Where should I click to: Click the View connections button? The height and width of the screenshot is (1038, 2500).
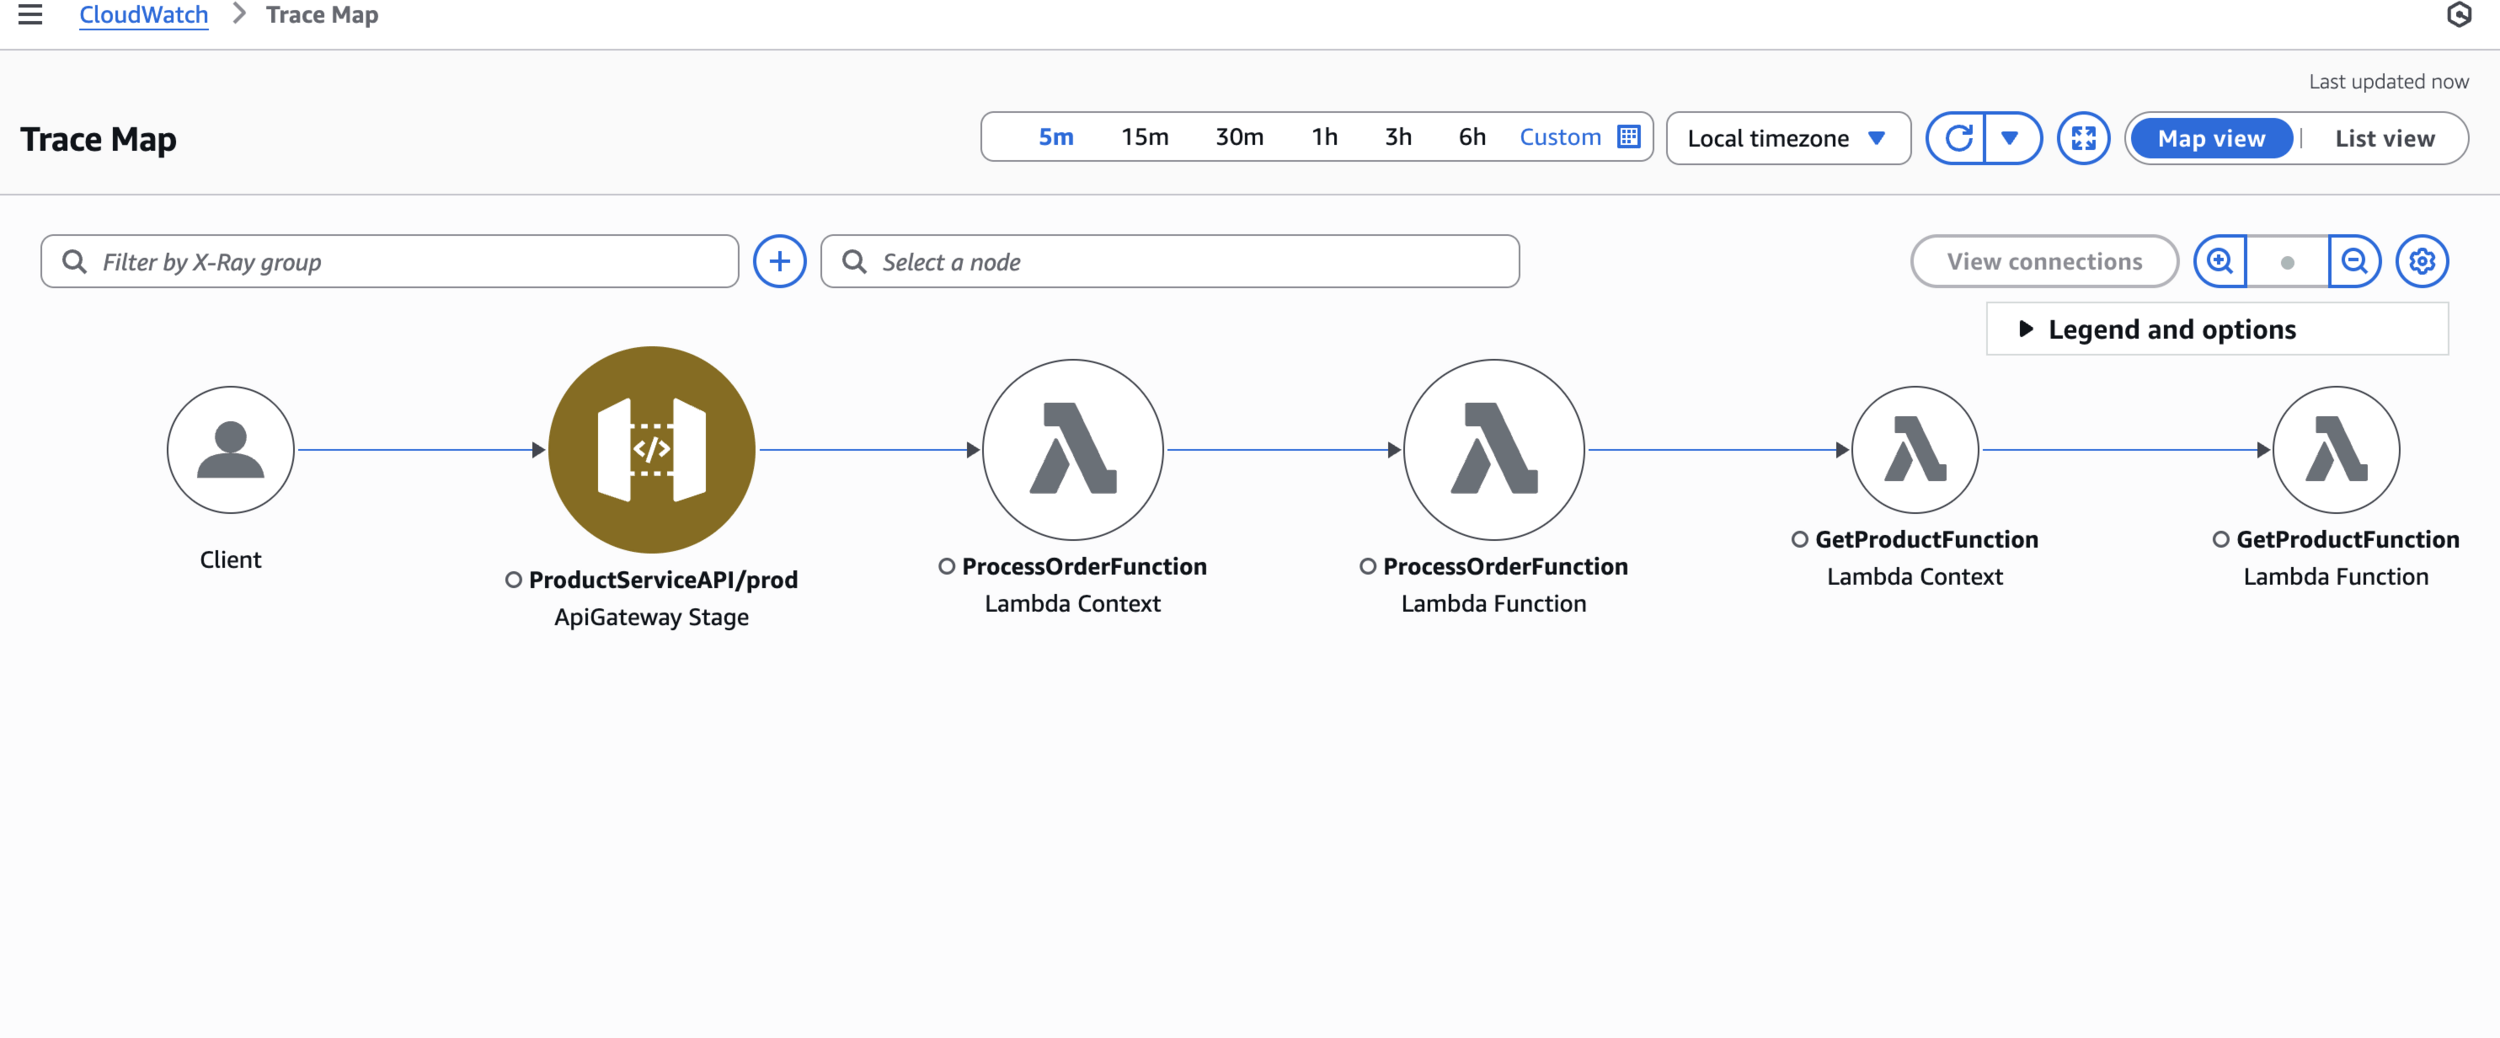2044,262
